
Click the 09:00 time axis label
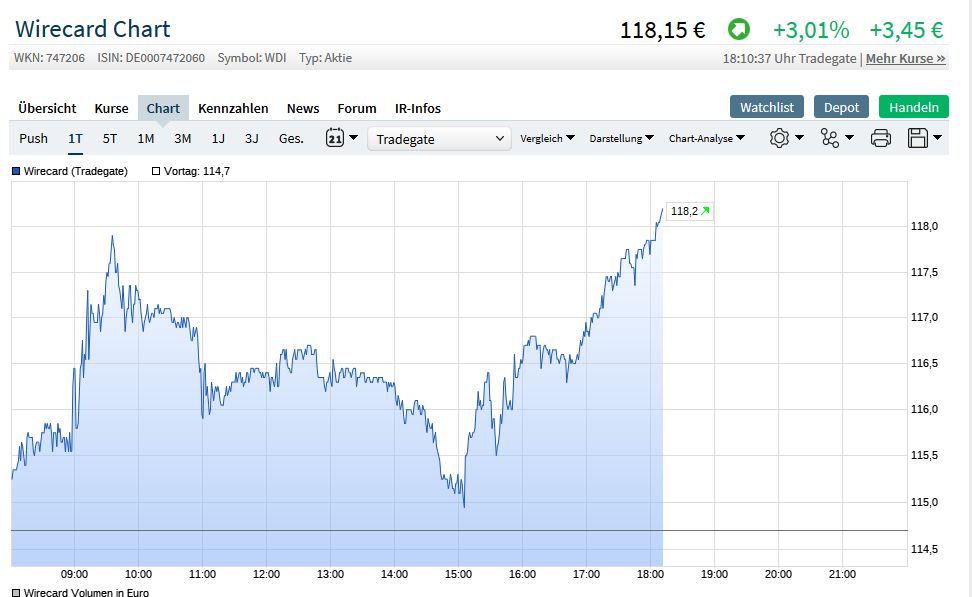(x=74, y=574)
